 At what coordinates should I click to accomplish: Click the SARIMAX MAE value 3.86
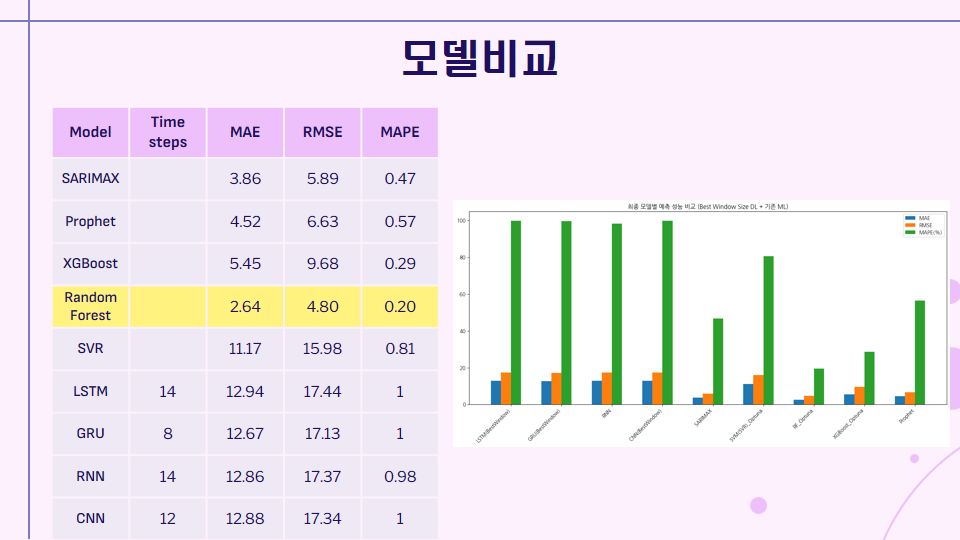[x=245, y=179]
